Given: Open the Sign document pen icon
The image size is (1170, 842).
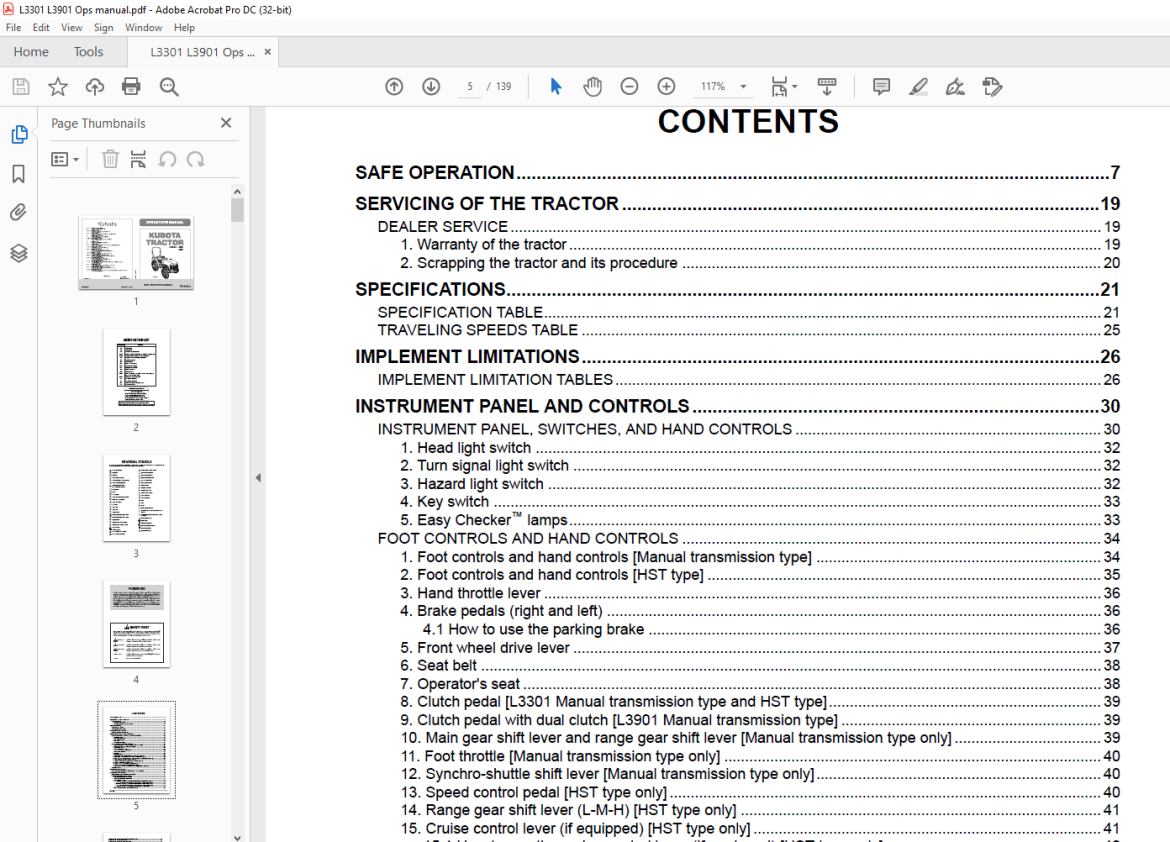Looking at the screenshot, I should point(955,87).
